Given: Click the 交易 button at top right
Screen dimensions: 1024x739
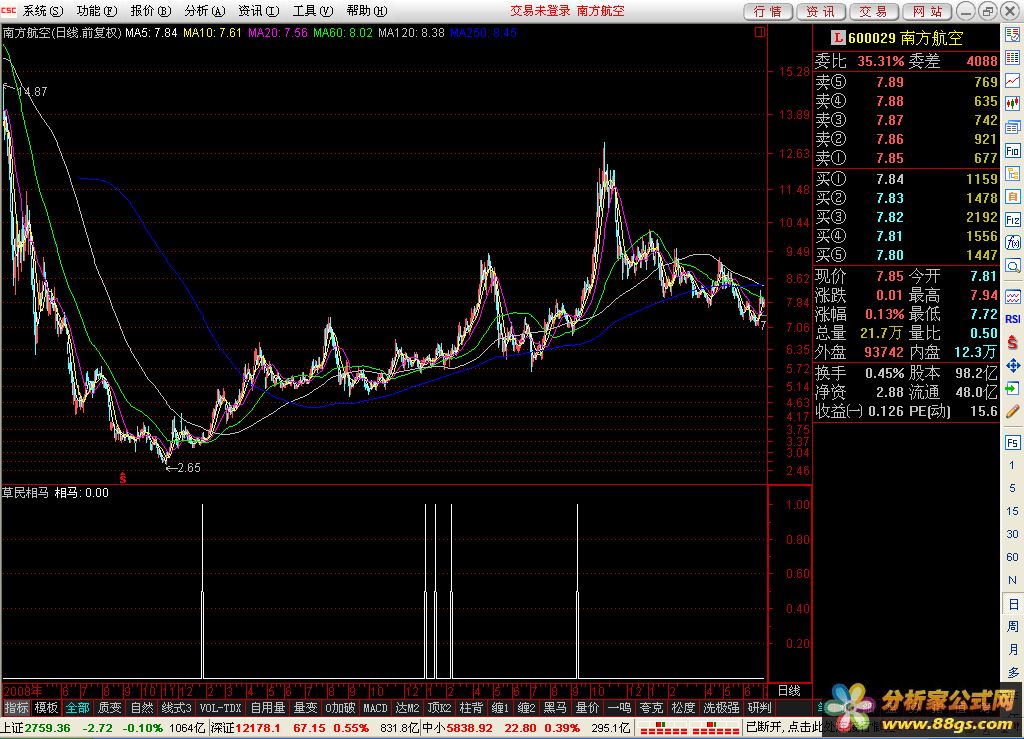Looking at the screenshot, I should tap(874, 12).
